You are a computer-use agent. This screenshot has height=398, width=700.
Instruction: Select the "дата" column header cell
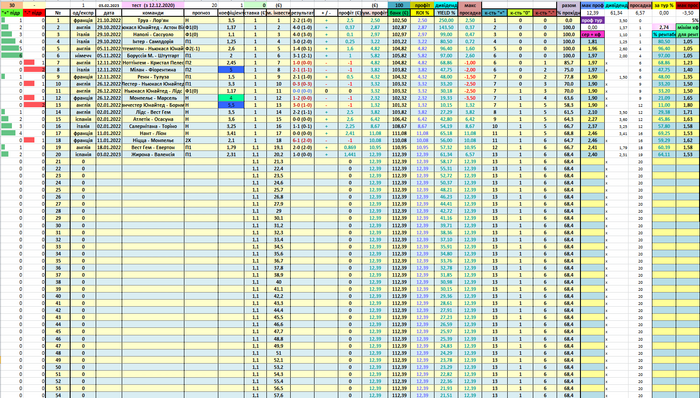click(108, 13)
